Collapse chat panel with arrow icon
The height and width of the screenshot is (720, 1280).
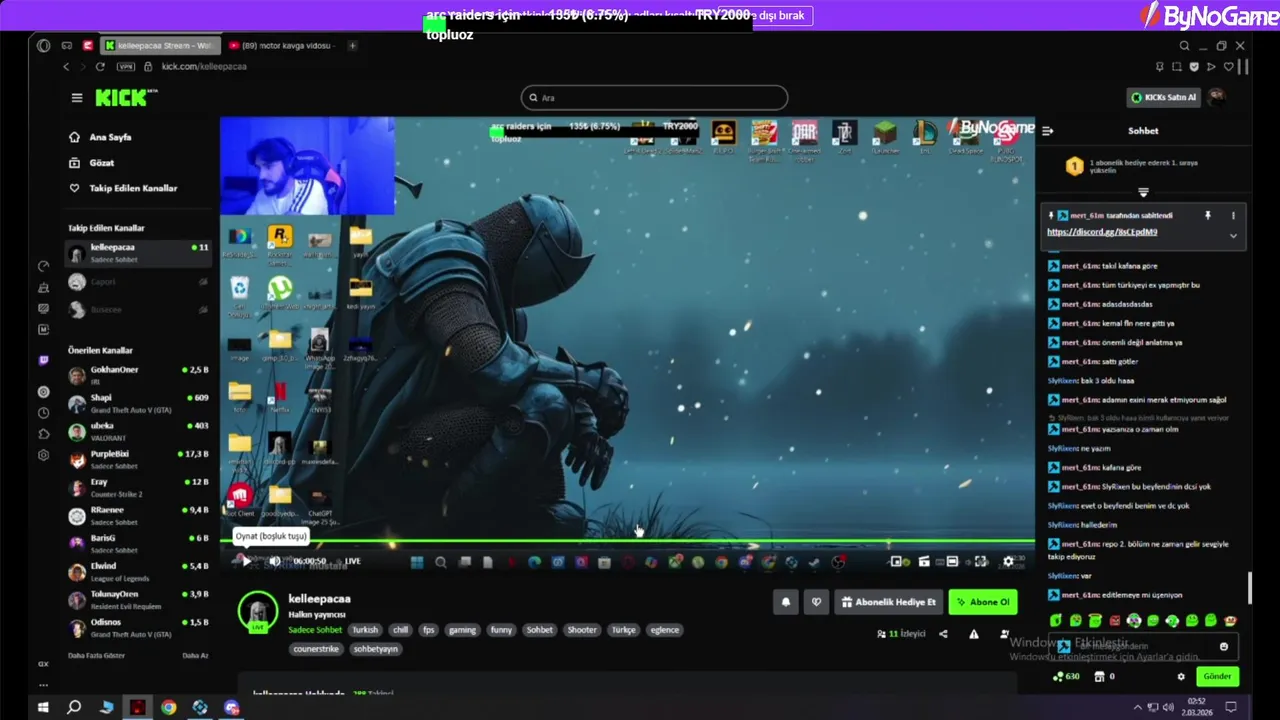[1048, 131]
